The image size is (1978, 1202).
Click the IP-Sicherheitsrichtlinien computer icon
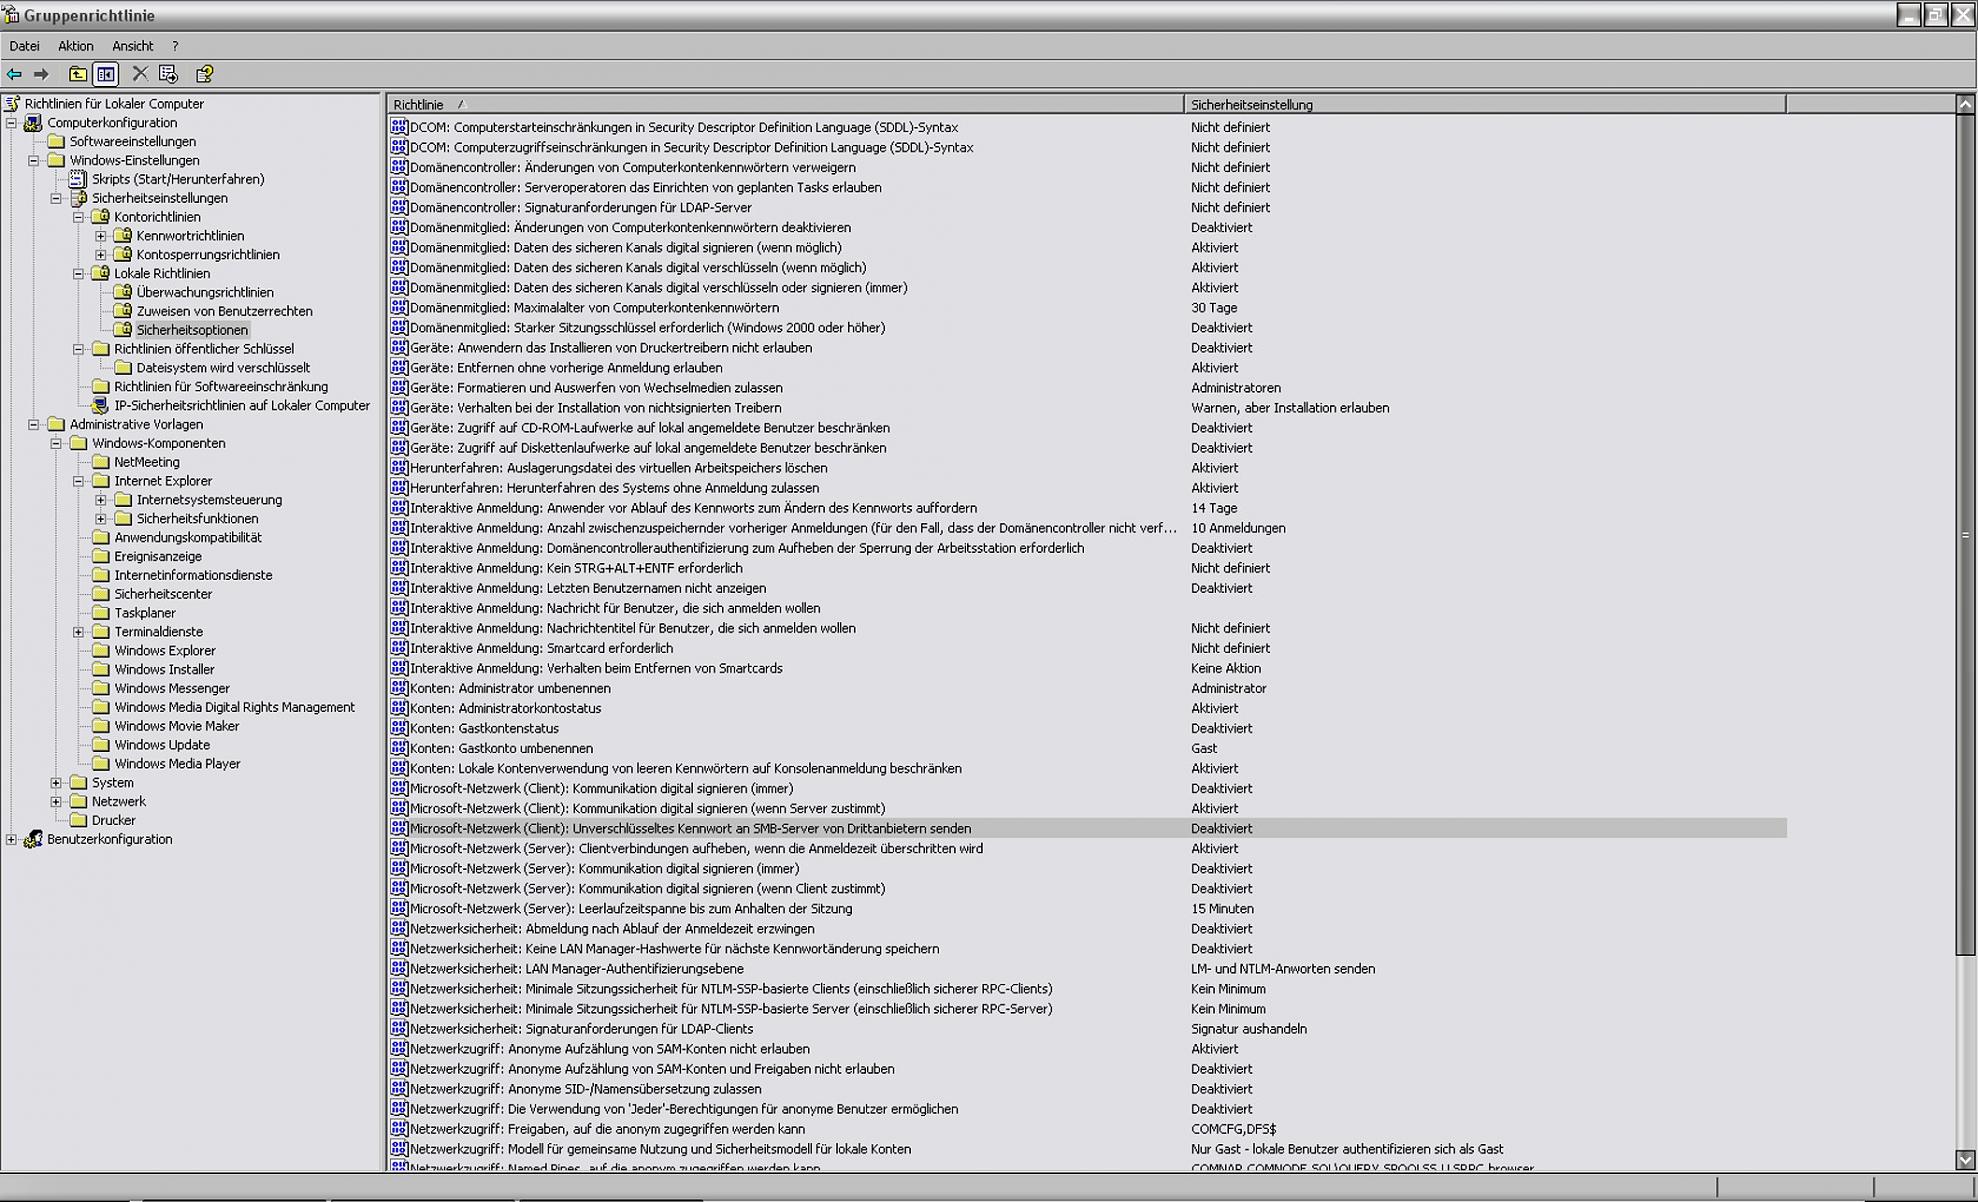[x=100, y=405]
